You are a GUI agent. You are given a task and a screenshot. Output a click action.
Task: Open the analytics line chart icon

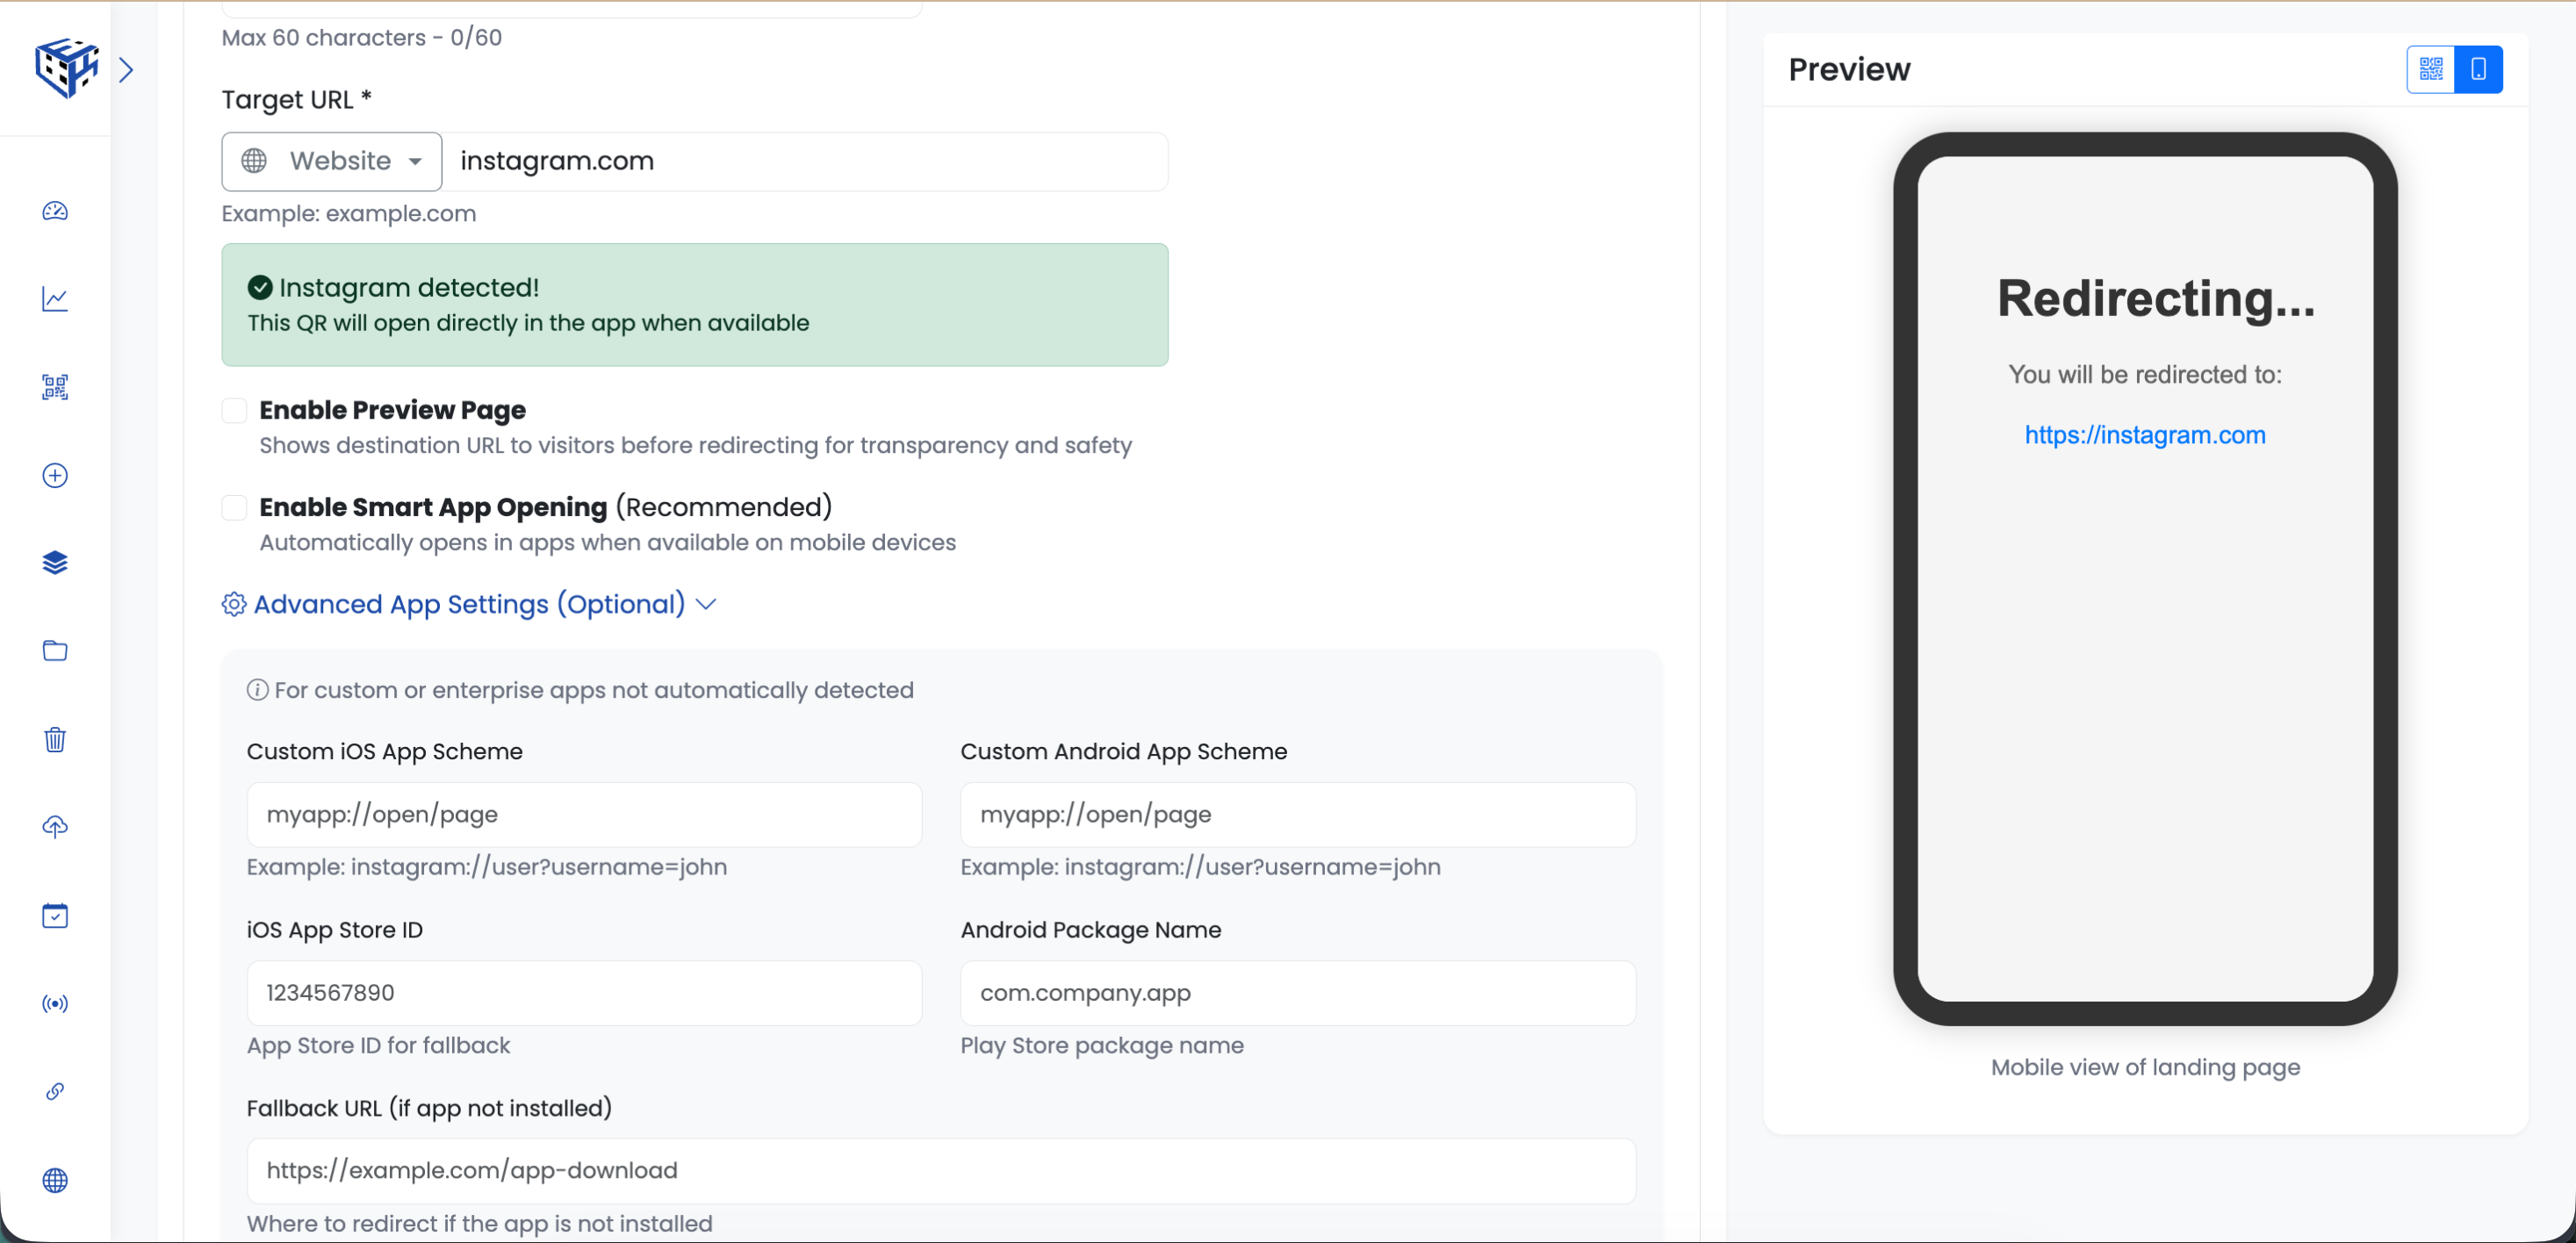point(55,299)
